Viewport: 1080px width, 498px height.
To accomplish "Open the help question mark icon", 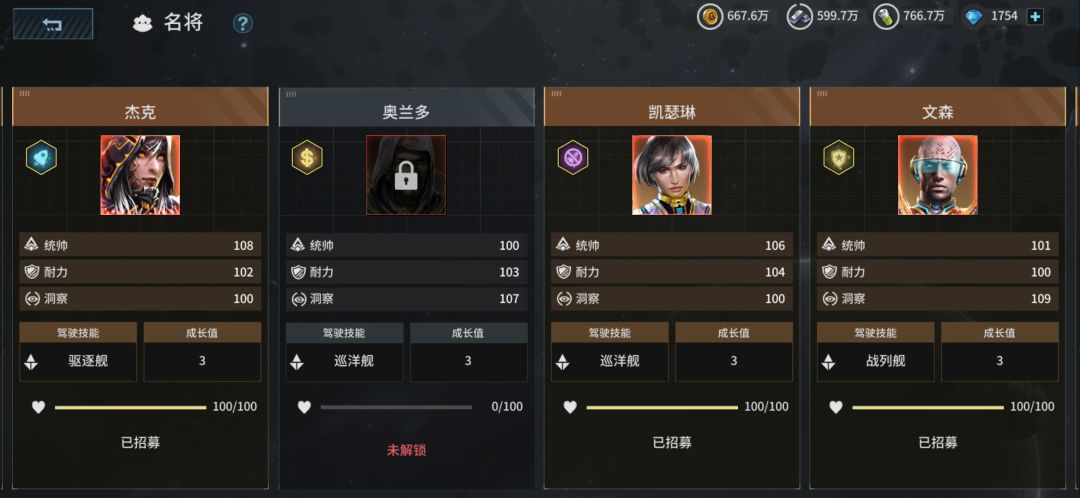I will point(242,24).
